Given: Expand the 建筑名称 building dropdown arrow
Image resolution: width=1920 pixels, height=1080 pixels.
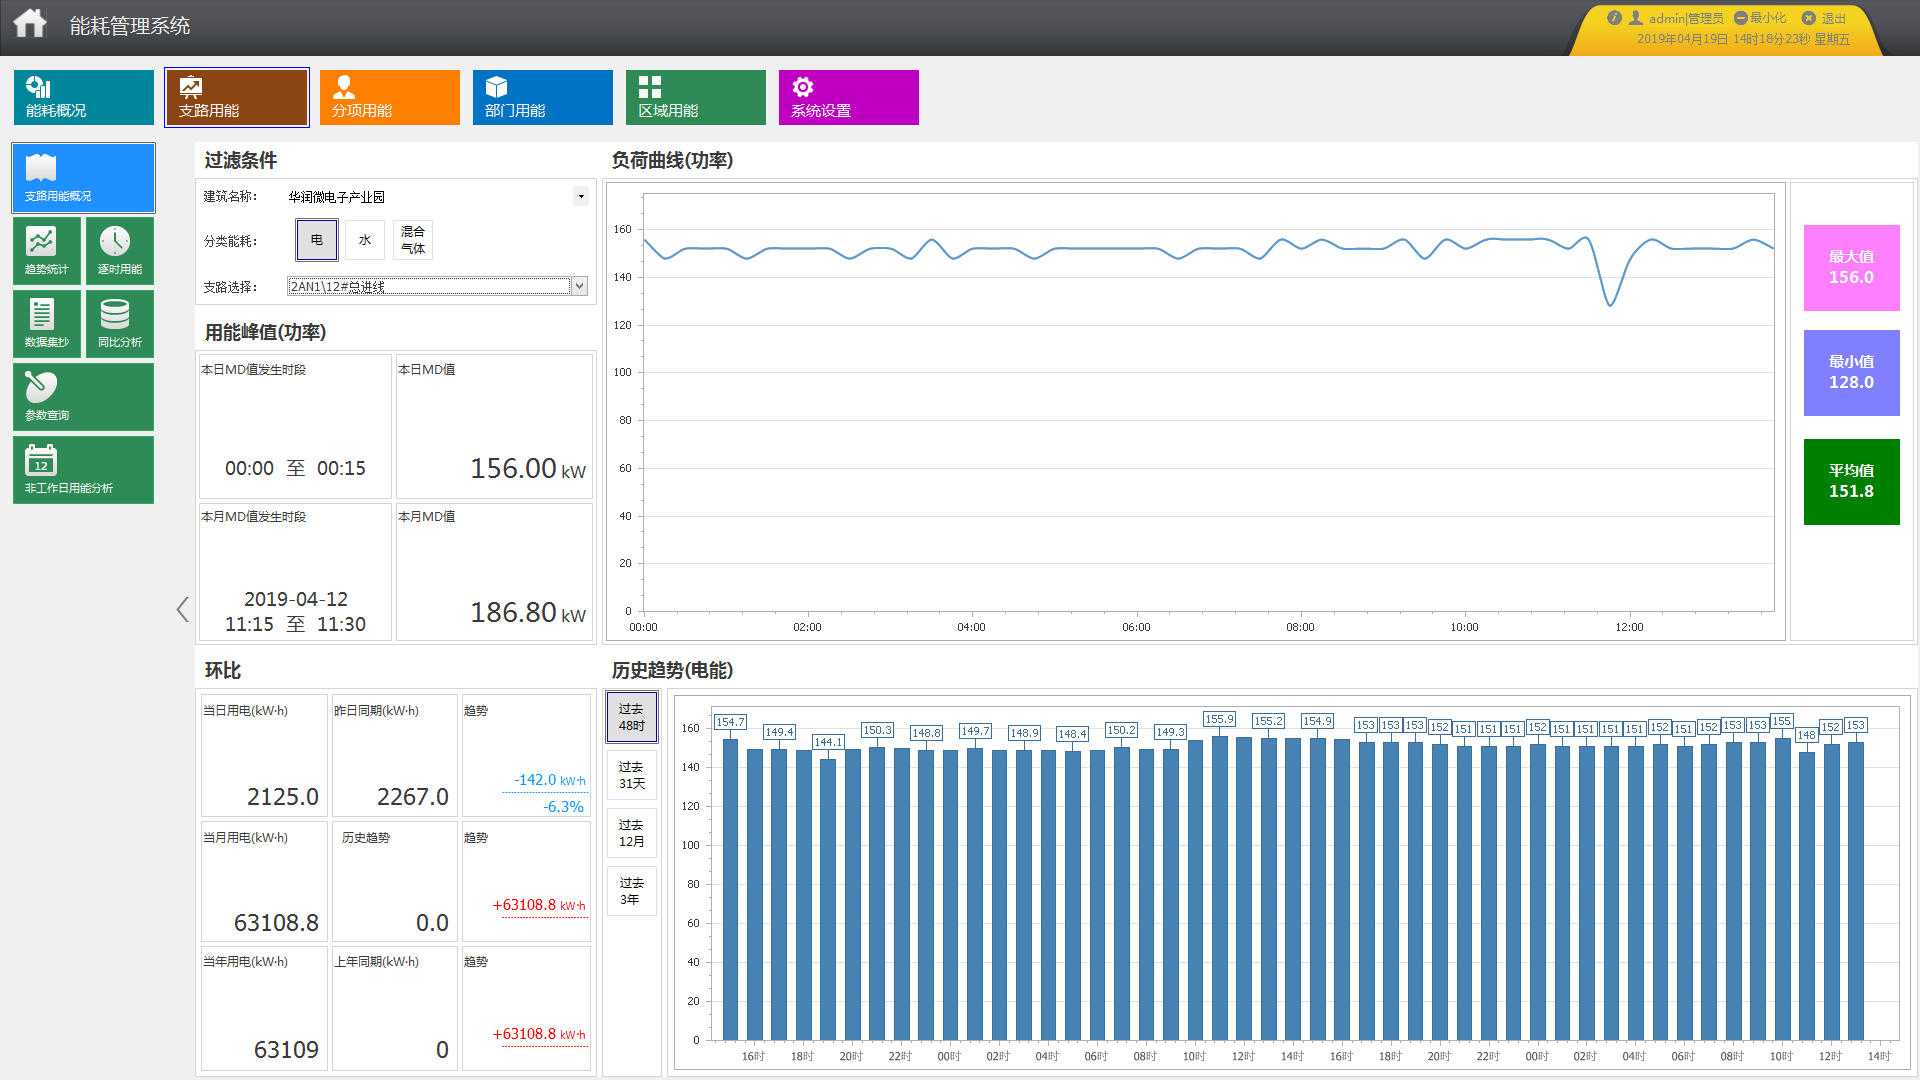Looking at the screenshot, I should pyautogui.click(x=581, y=197).
